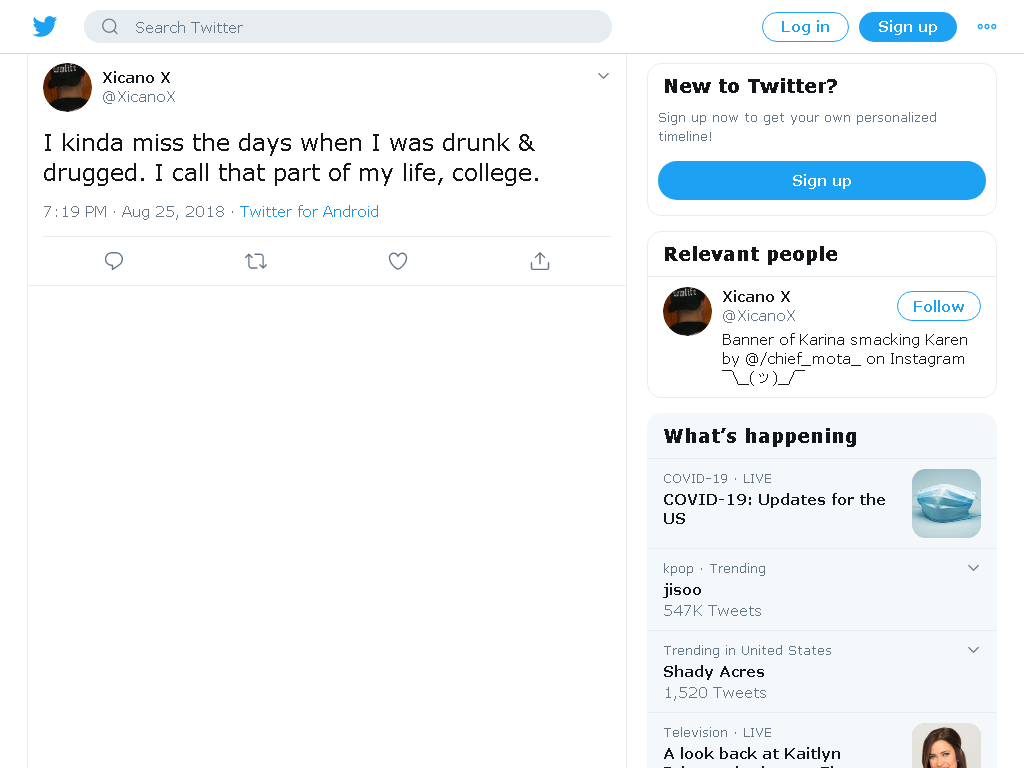The height and width of the screenshot is (768, 1024).
Task: Follow Xicano X
Action: tap(938, 306)
